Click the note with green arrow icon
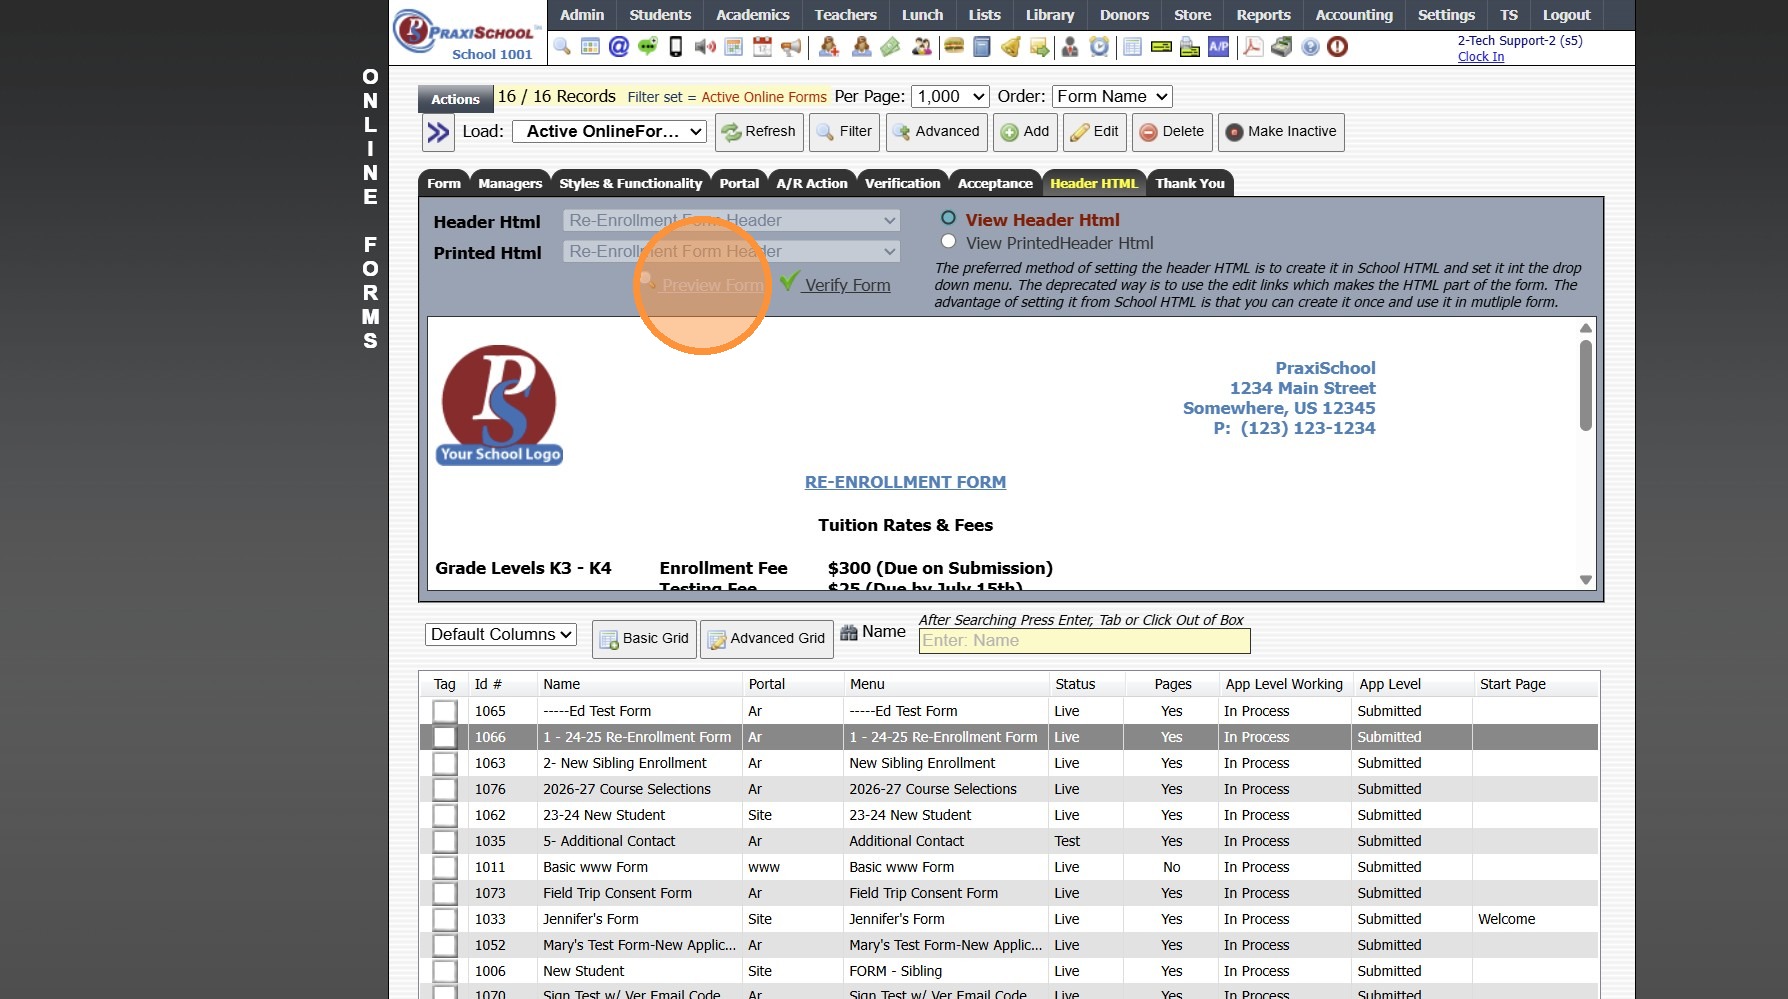 coord(1040,47)
